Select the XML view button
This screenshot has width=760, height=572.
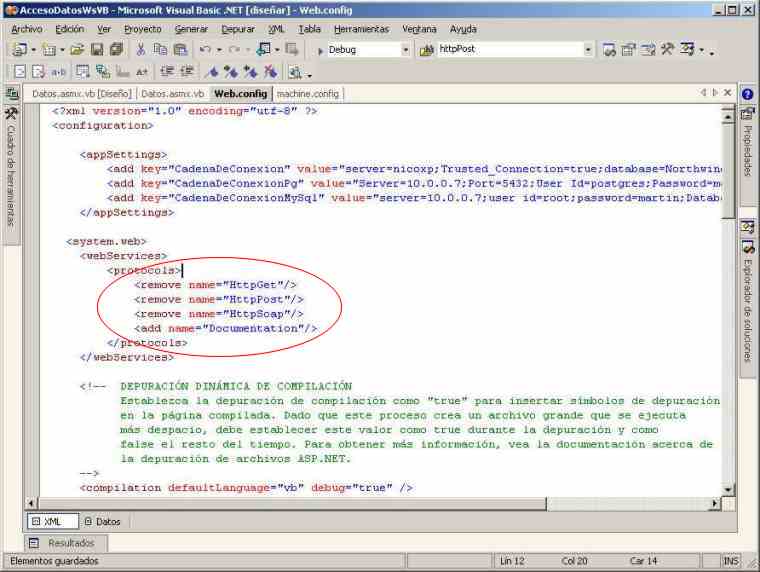52,522
